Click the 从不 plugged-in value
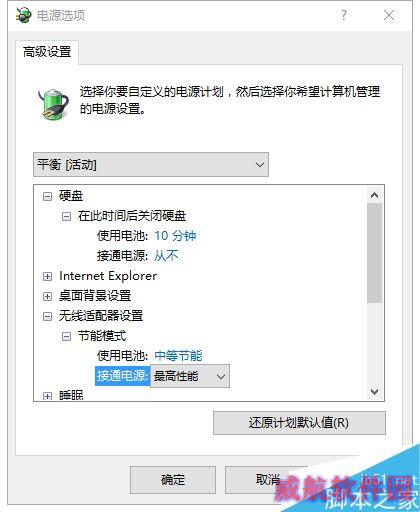Screen dimensions: 420x512 point(166,256)
